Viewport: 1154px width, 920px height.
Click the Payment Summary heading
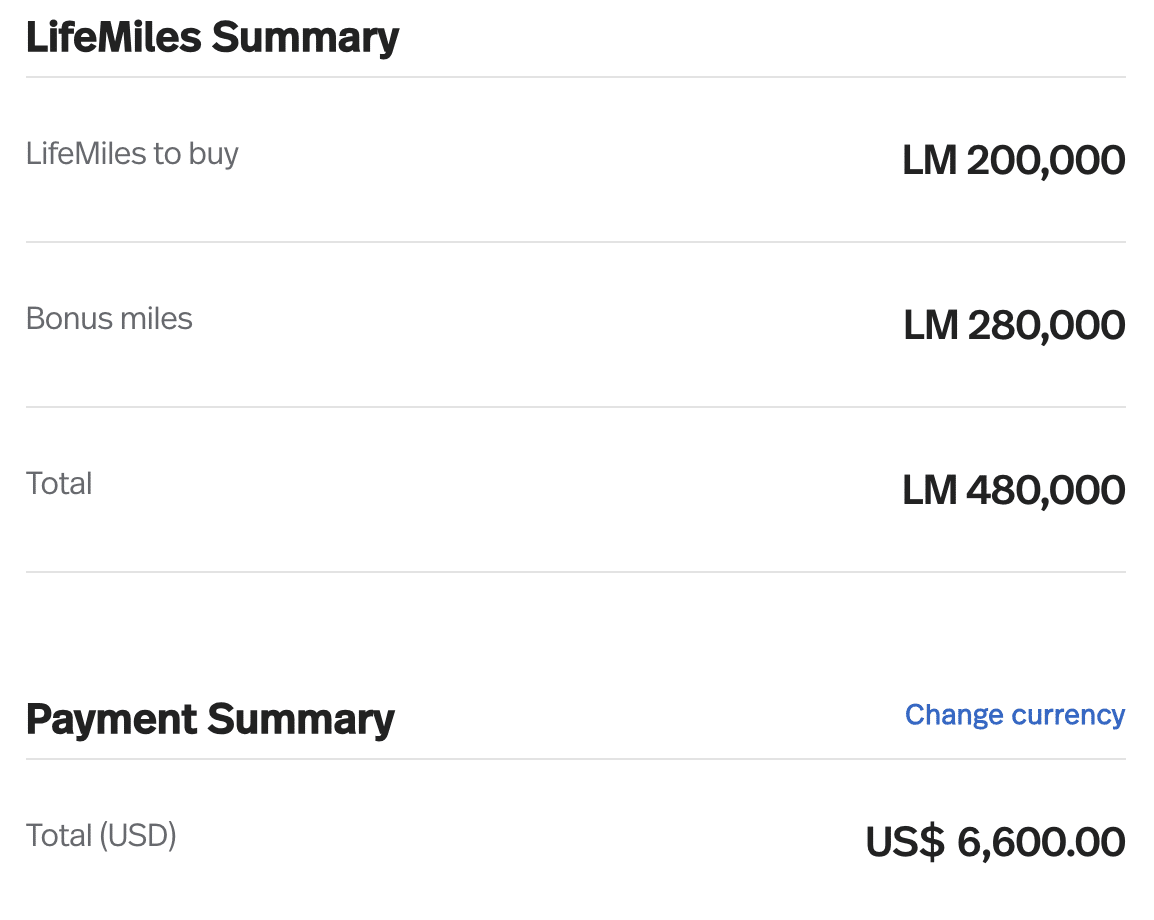click(x=210, y=719)
